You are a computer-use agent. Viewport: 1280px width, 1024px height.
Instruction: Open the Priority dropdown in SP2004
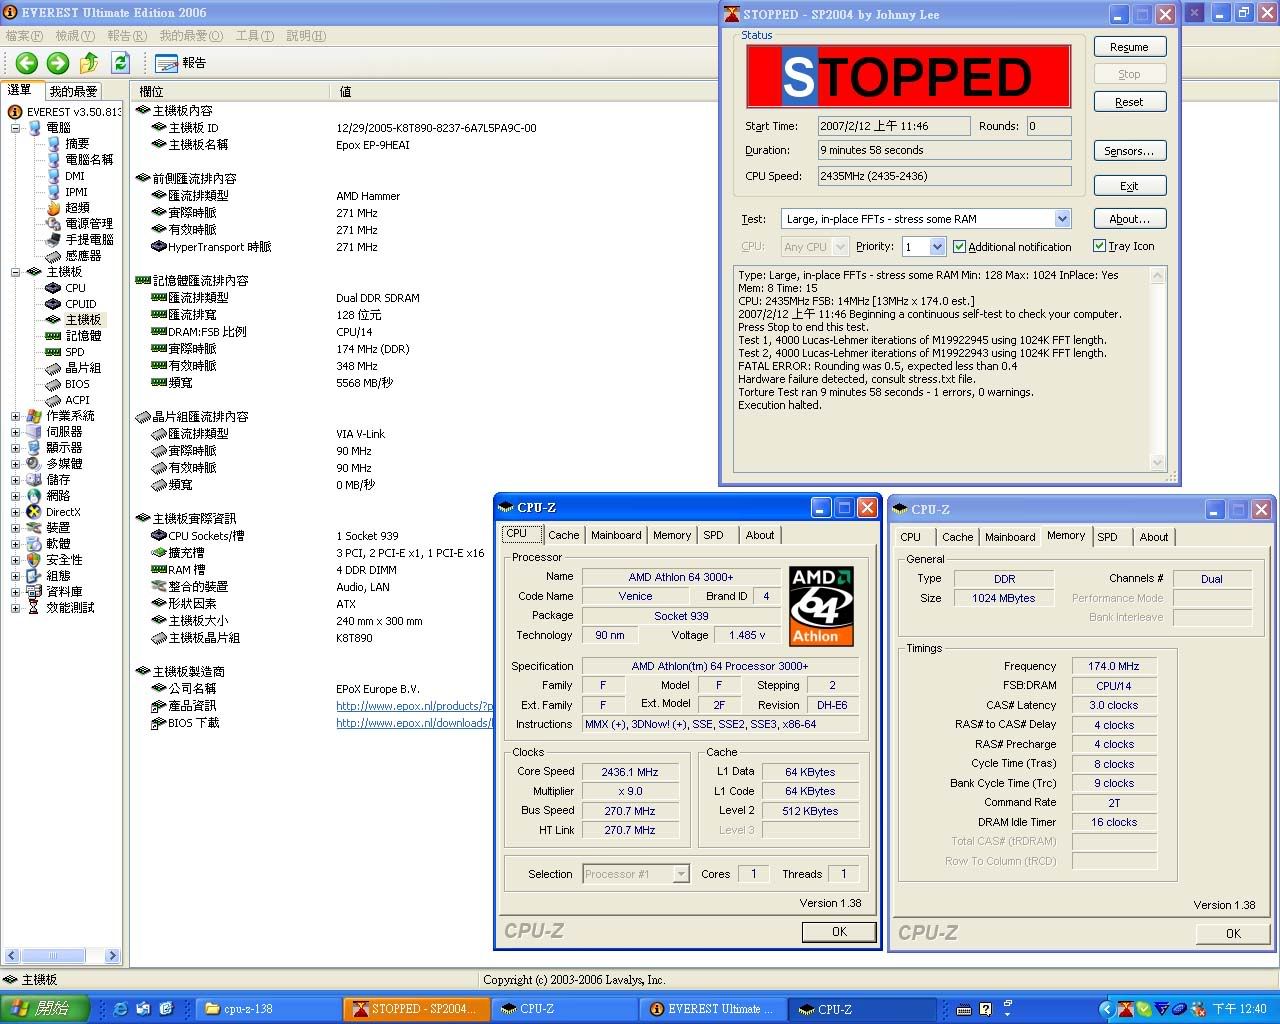tap(937, 247)
